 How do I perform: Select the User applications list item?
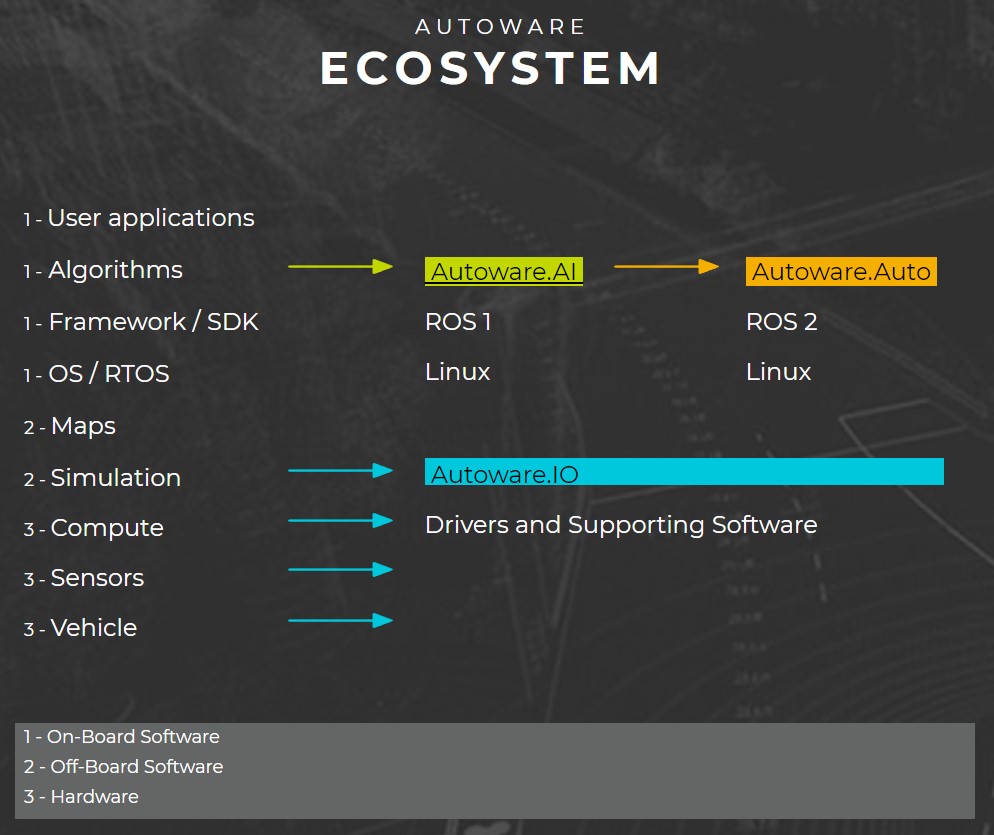click(x=150, y=218)
